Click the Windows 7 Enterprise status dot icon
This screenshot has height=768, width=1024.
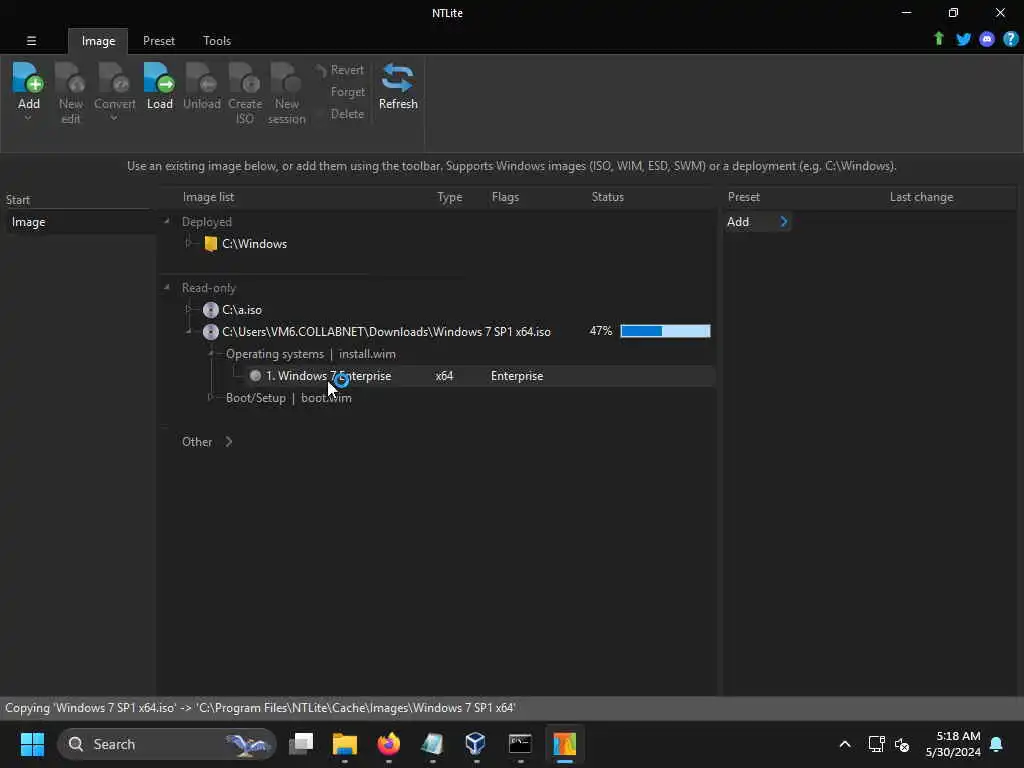(255, 376)
